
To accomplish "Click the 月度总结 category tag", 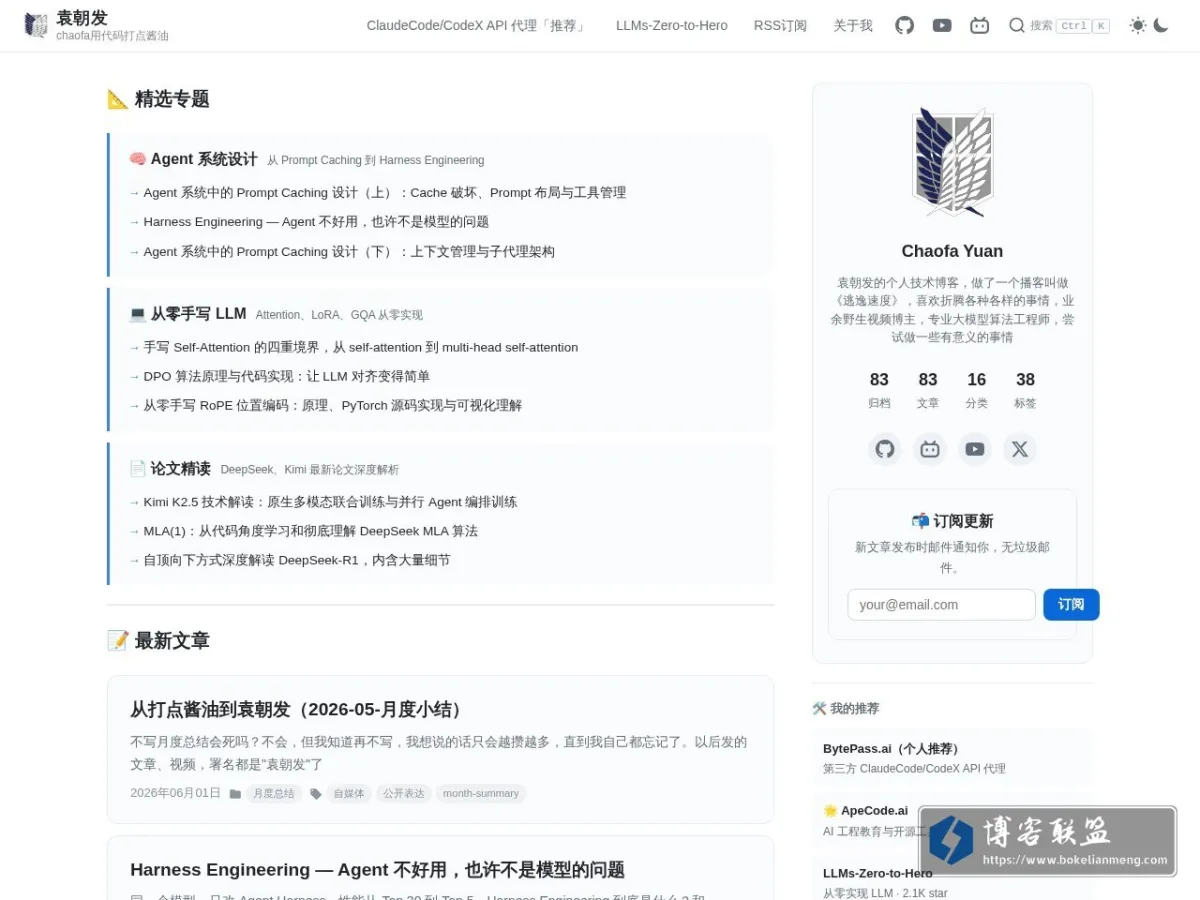I will 274,794.
